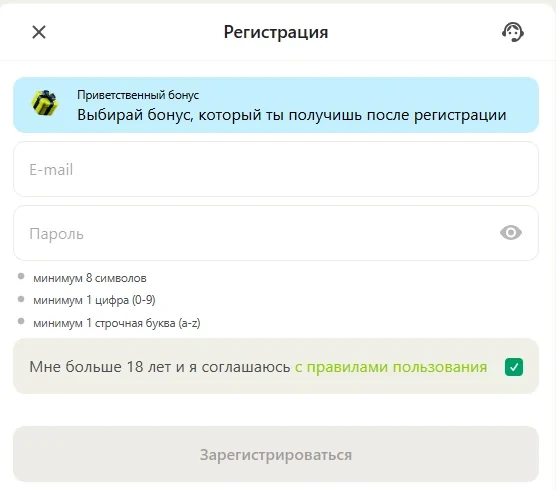Image resolution: width=556 pixels, height=490 pixels.
Task: Open the welcome bonus banner 'Выбирай бонус'
Action: (x=276, y=105)
